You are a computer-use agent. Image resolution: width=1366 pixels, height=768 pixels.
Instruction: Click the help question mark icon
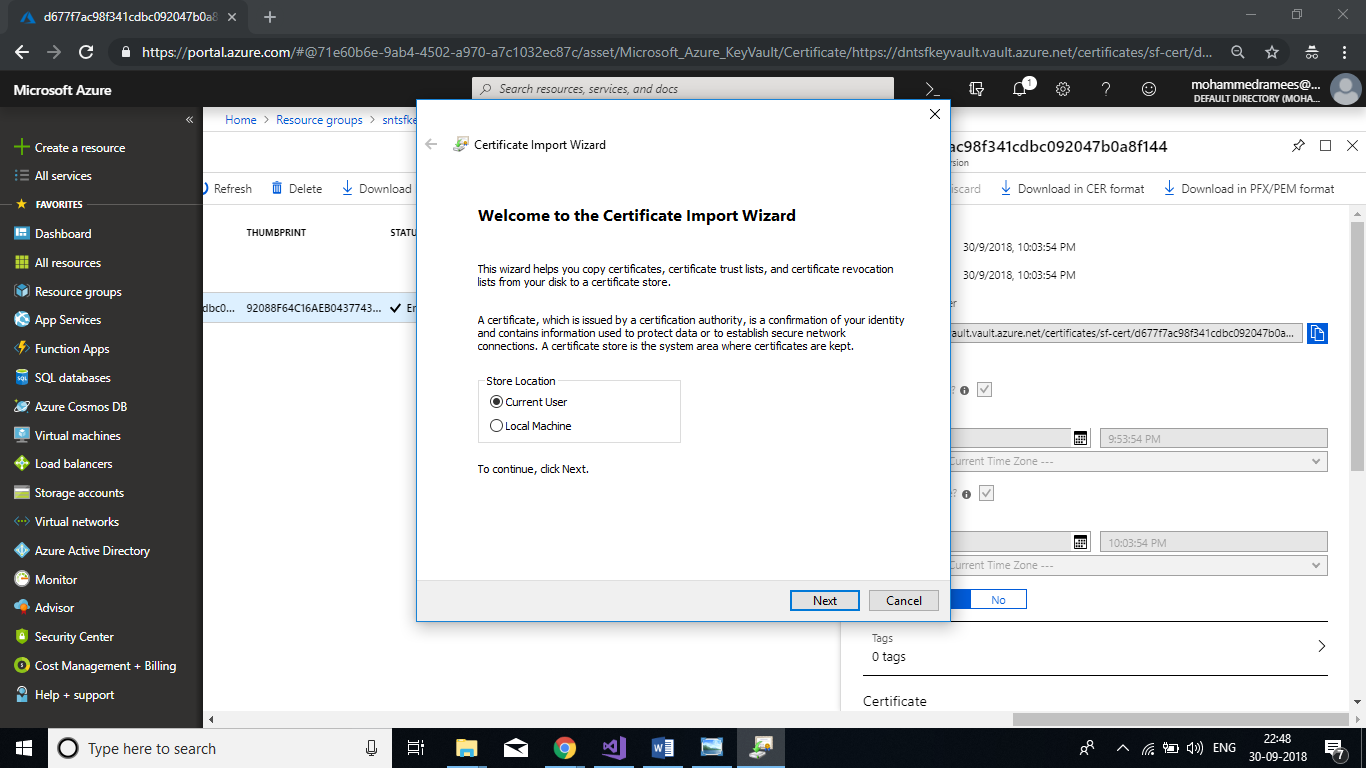click(1106, 89)
